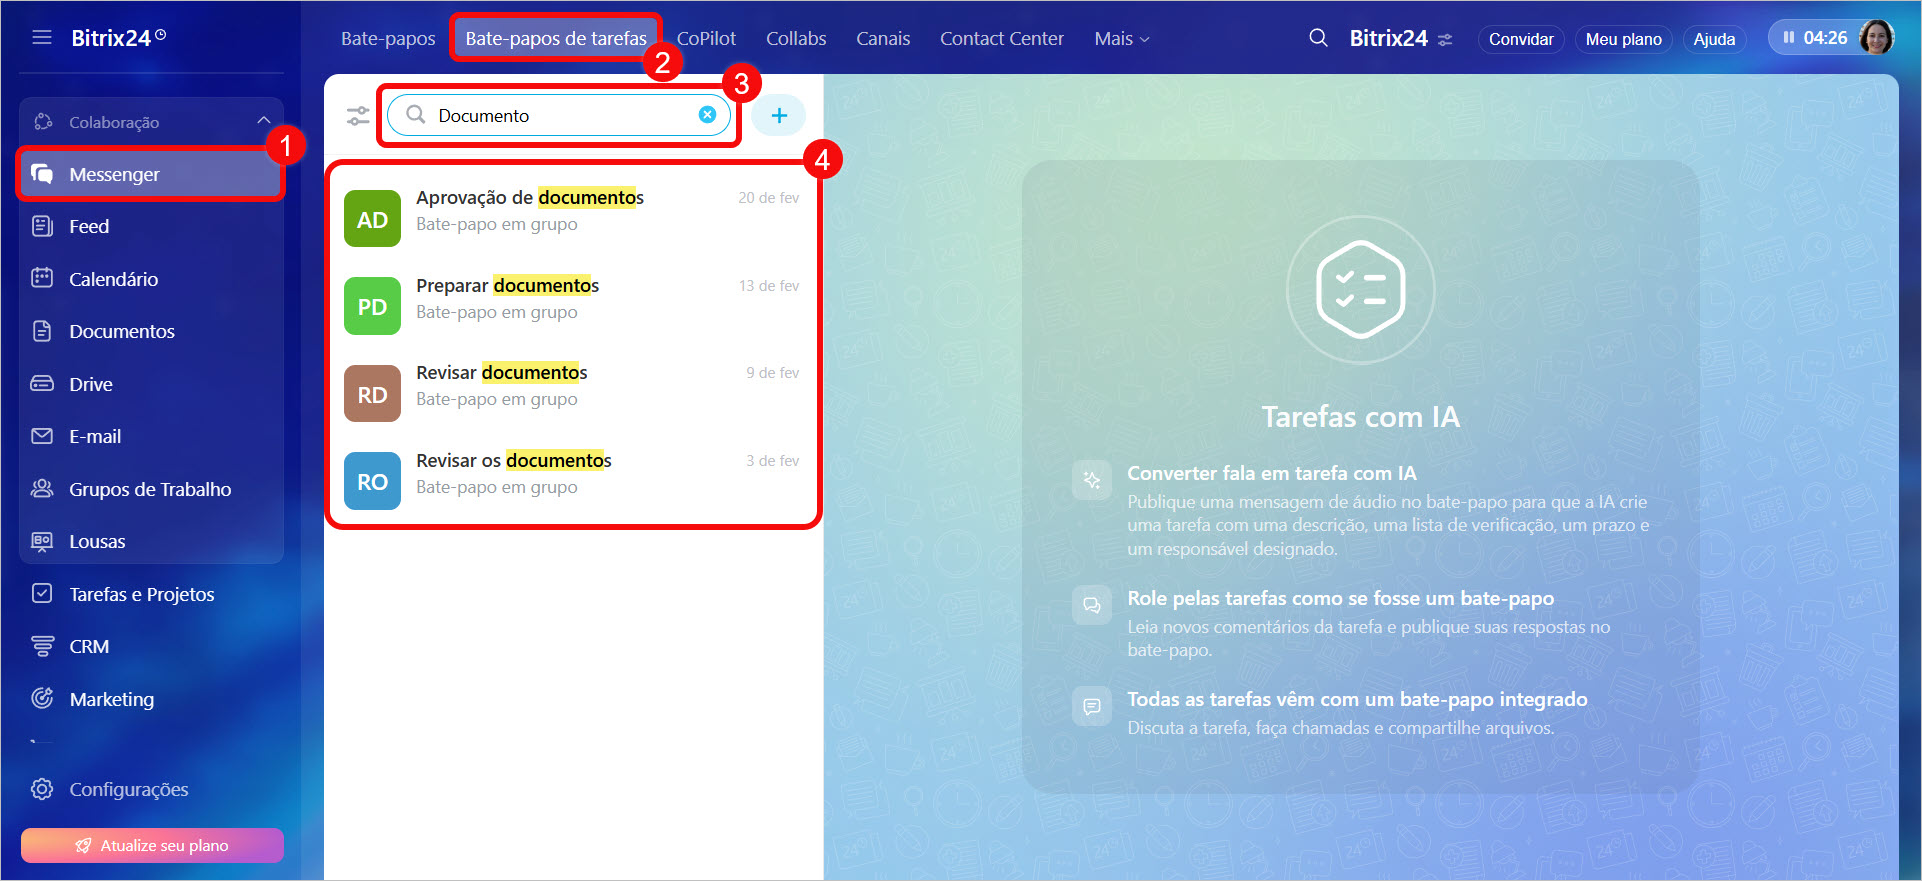
Task: Open the Calendário sidebar icon
Action: click(42, 279)
